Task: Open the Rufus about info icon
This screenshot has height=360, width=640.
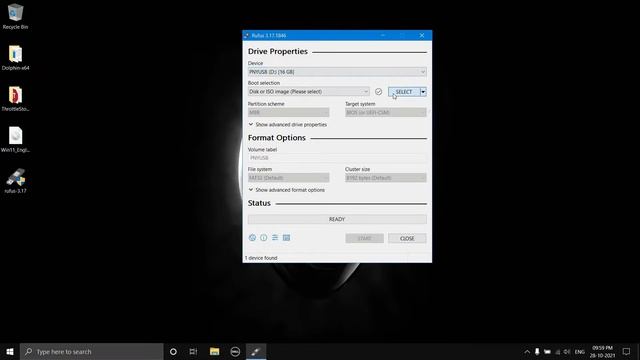Action: (264, 238)
